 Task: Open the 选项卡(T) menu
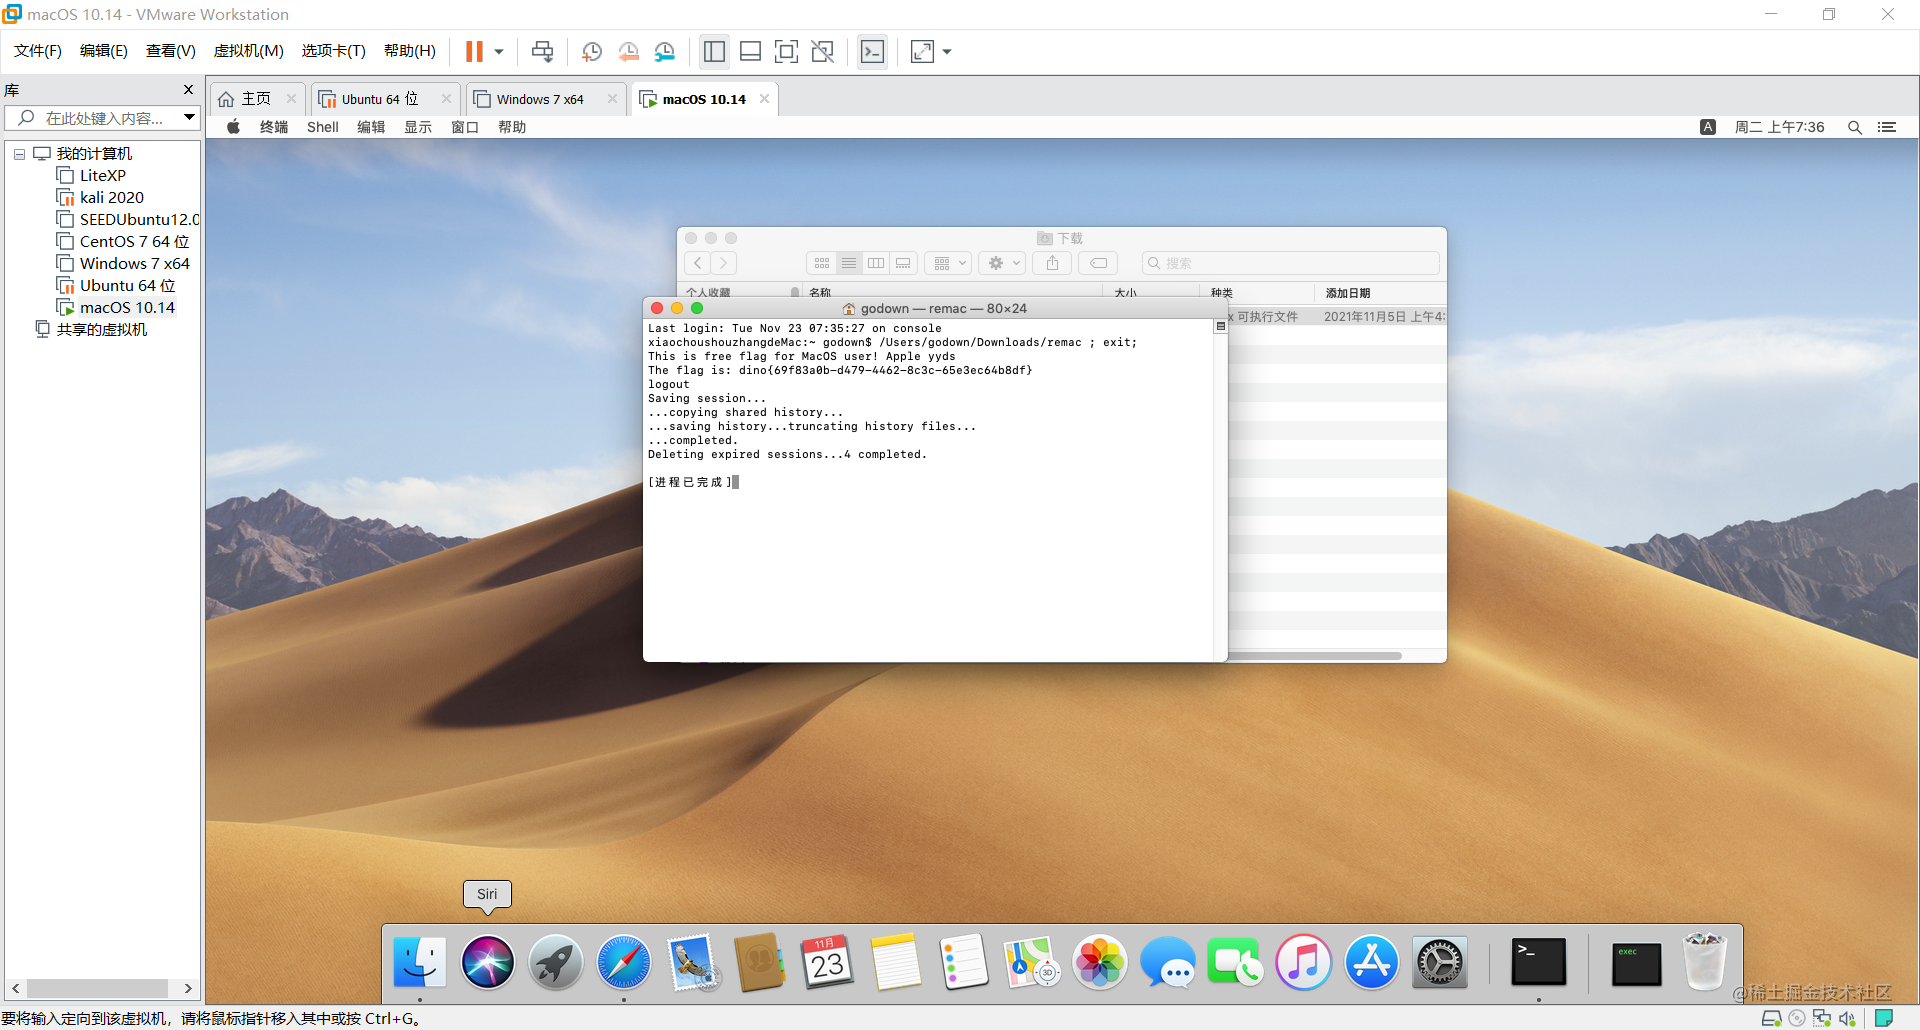click(334, 51)
